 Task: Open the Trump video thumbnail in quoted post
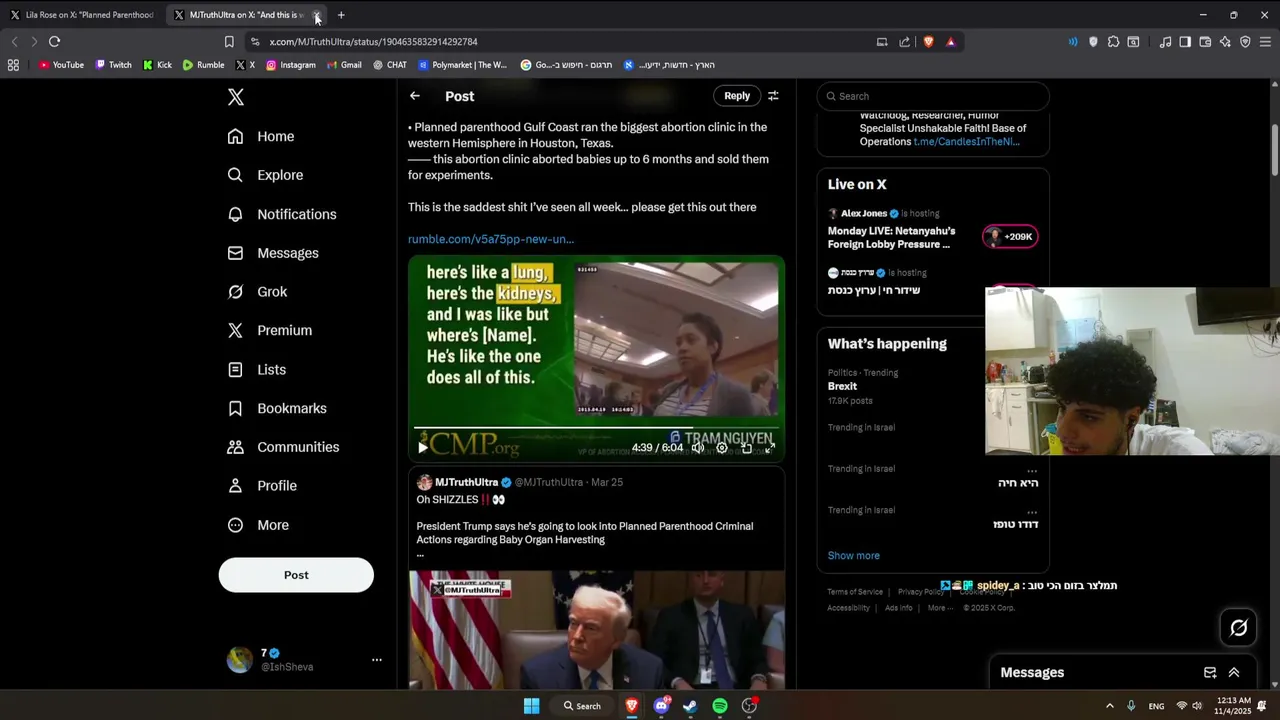pos(596,630)
